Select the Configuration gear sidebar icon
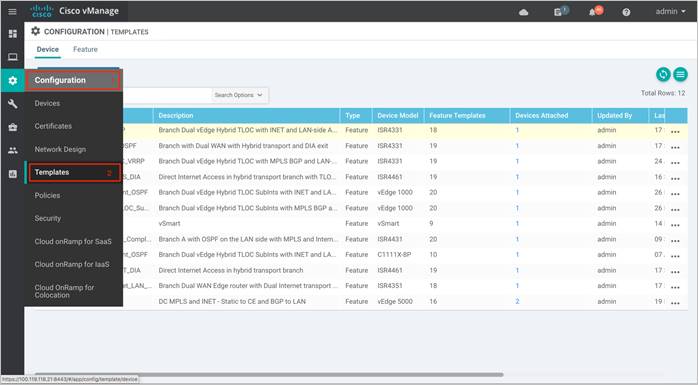 (12, 80)
